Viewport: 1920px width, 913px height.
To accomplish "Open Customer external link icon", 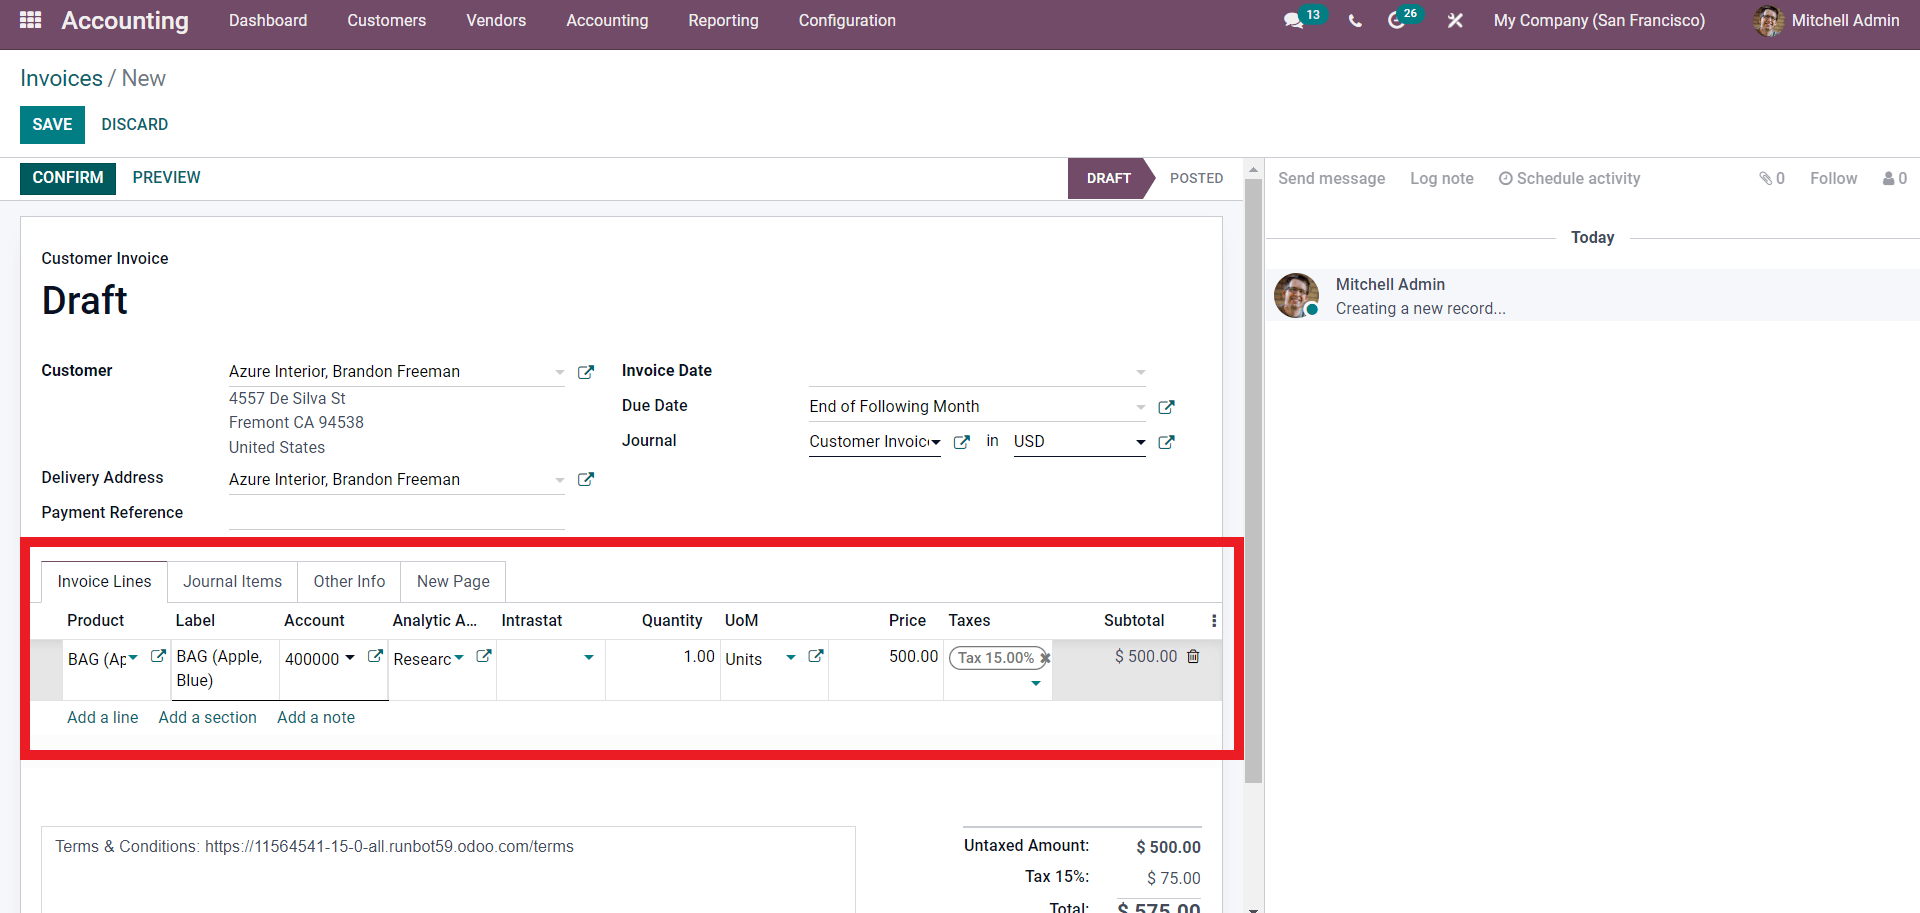I will coord(586,372).
